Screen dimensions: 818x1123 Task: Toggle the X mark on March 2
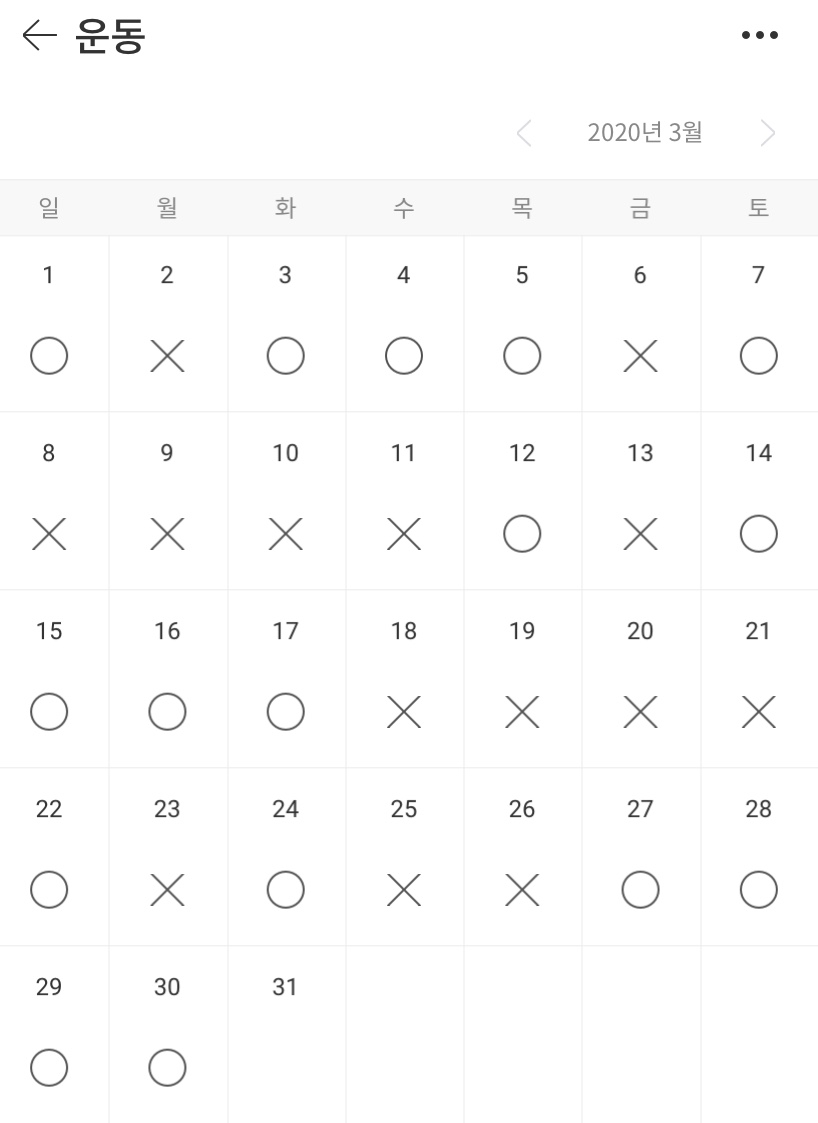(x=167, y=356)
